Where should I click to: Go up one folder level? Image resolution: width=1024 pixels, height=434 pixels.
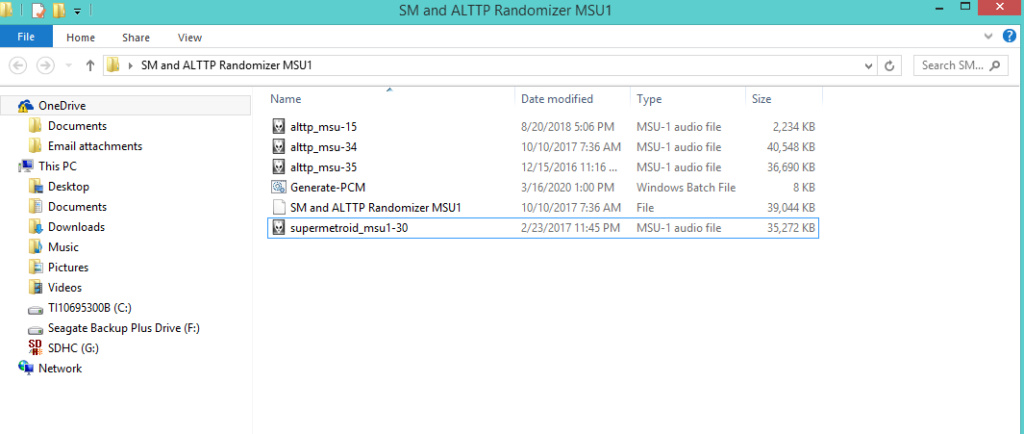point(91,65)
